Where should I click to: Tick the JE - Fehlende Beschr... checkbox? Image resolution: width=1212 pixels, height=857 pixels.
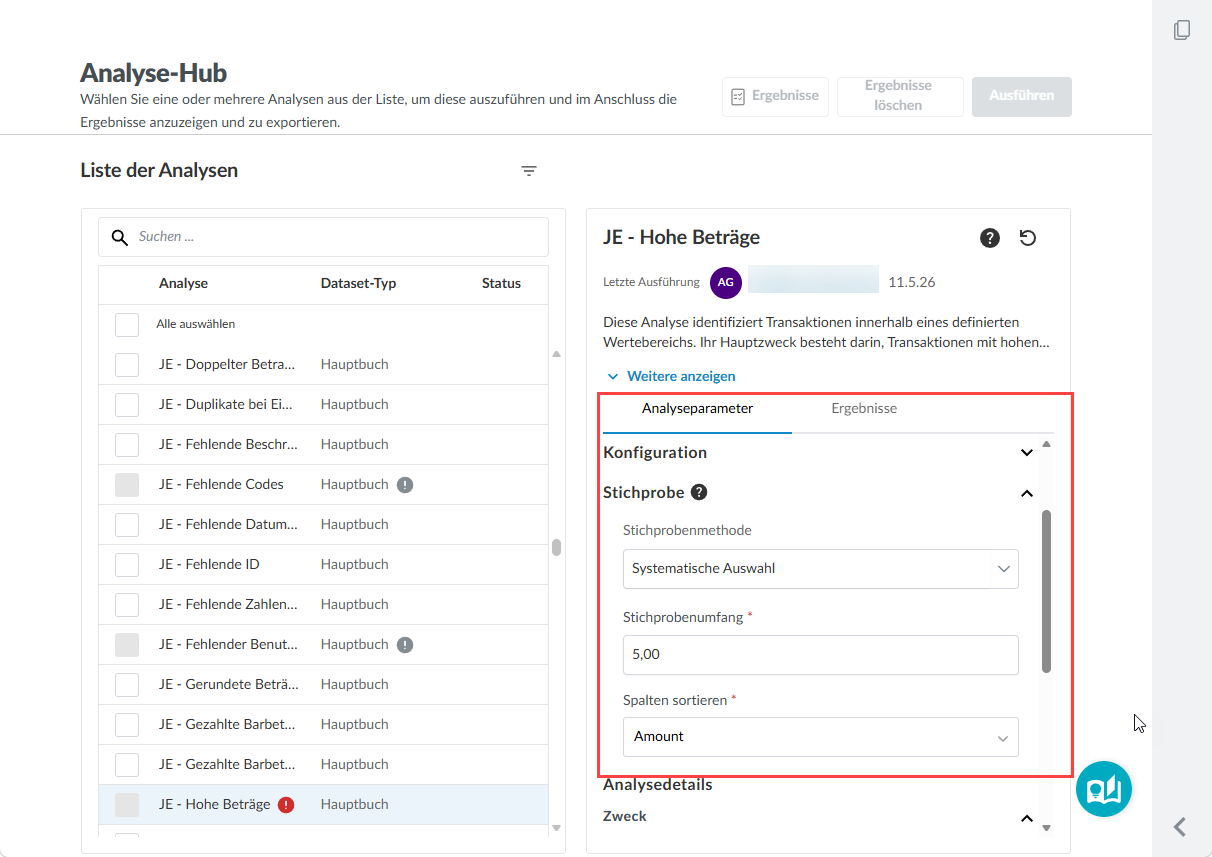point(127,445)
